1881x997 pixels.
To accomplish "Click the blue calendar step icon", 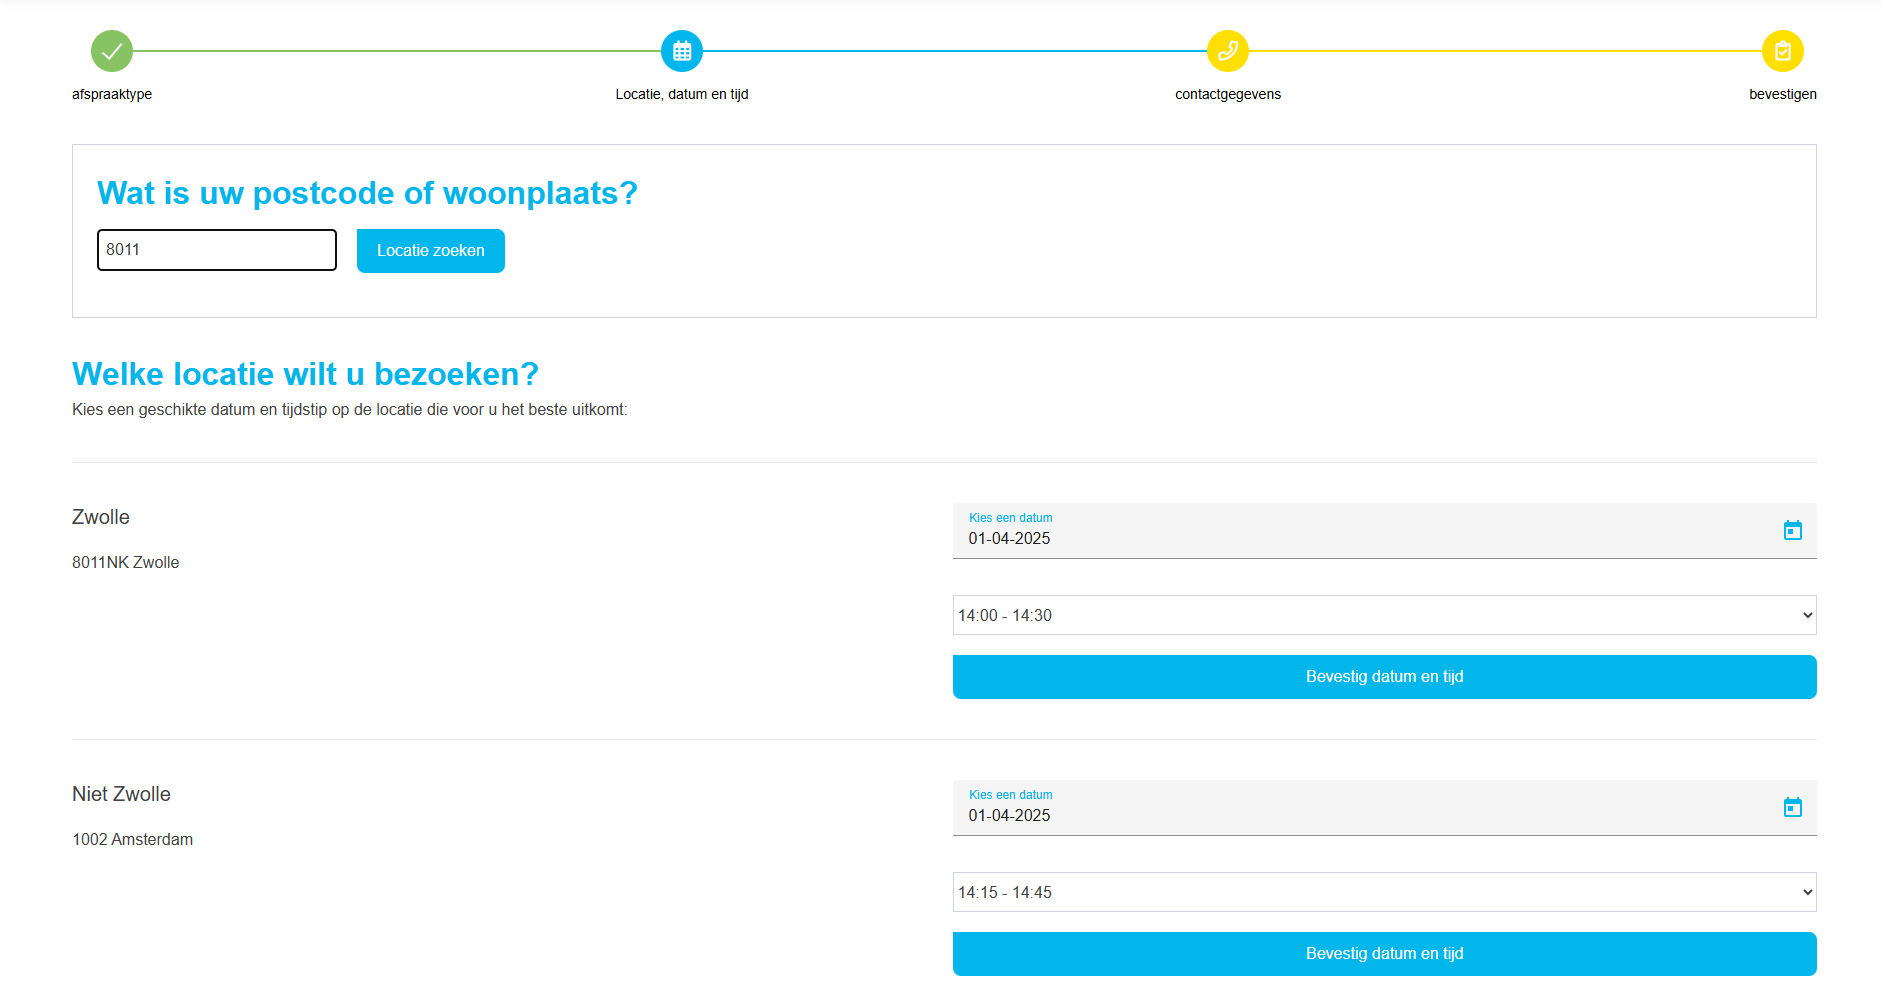I will point(682,51).
